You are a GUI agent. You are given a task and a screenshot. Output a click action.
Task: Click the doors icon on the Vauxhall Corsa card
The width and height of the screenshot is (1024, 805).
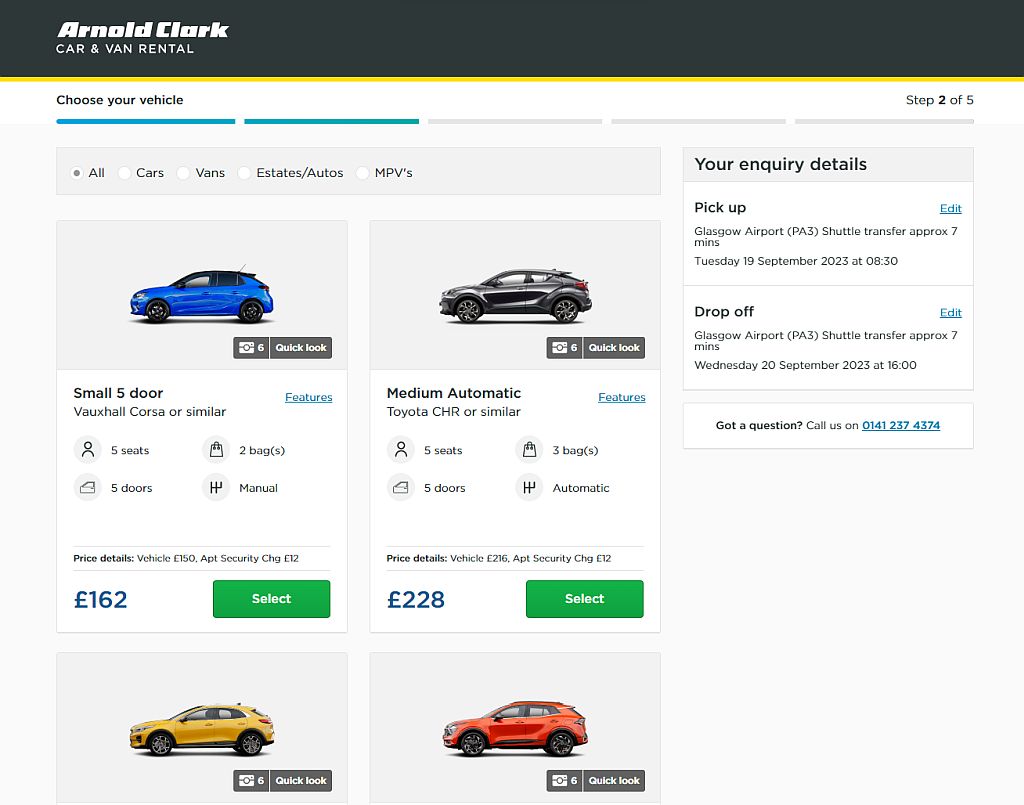tap(87, 487)
